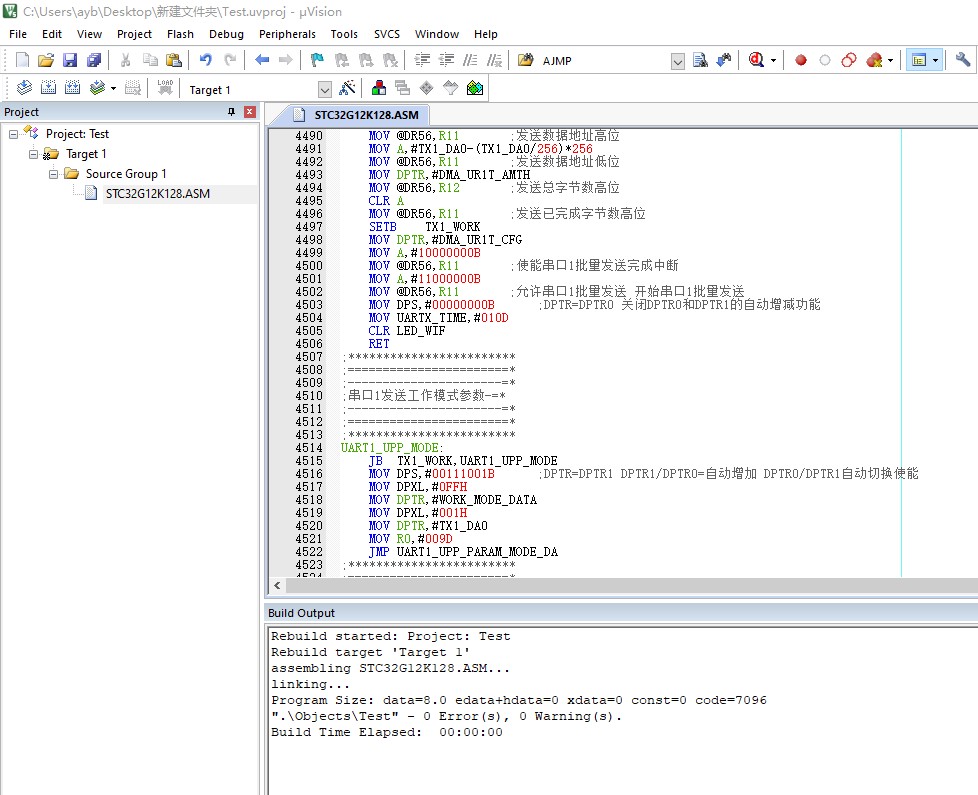This screenshot has height=795, width=978.
Task: Click the Open file folder icon
Action: [x=46, y=60]
